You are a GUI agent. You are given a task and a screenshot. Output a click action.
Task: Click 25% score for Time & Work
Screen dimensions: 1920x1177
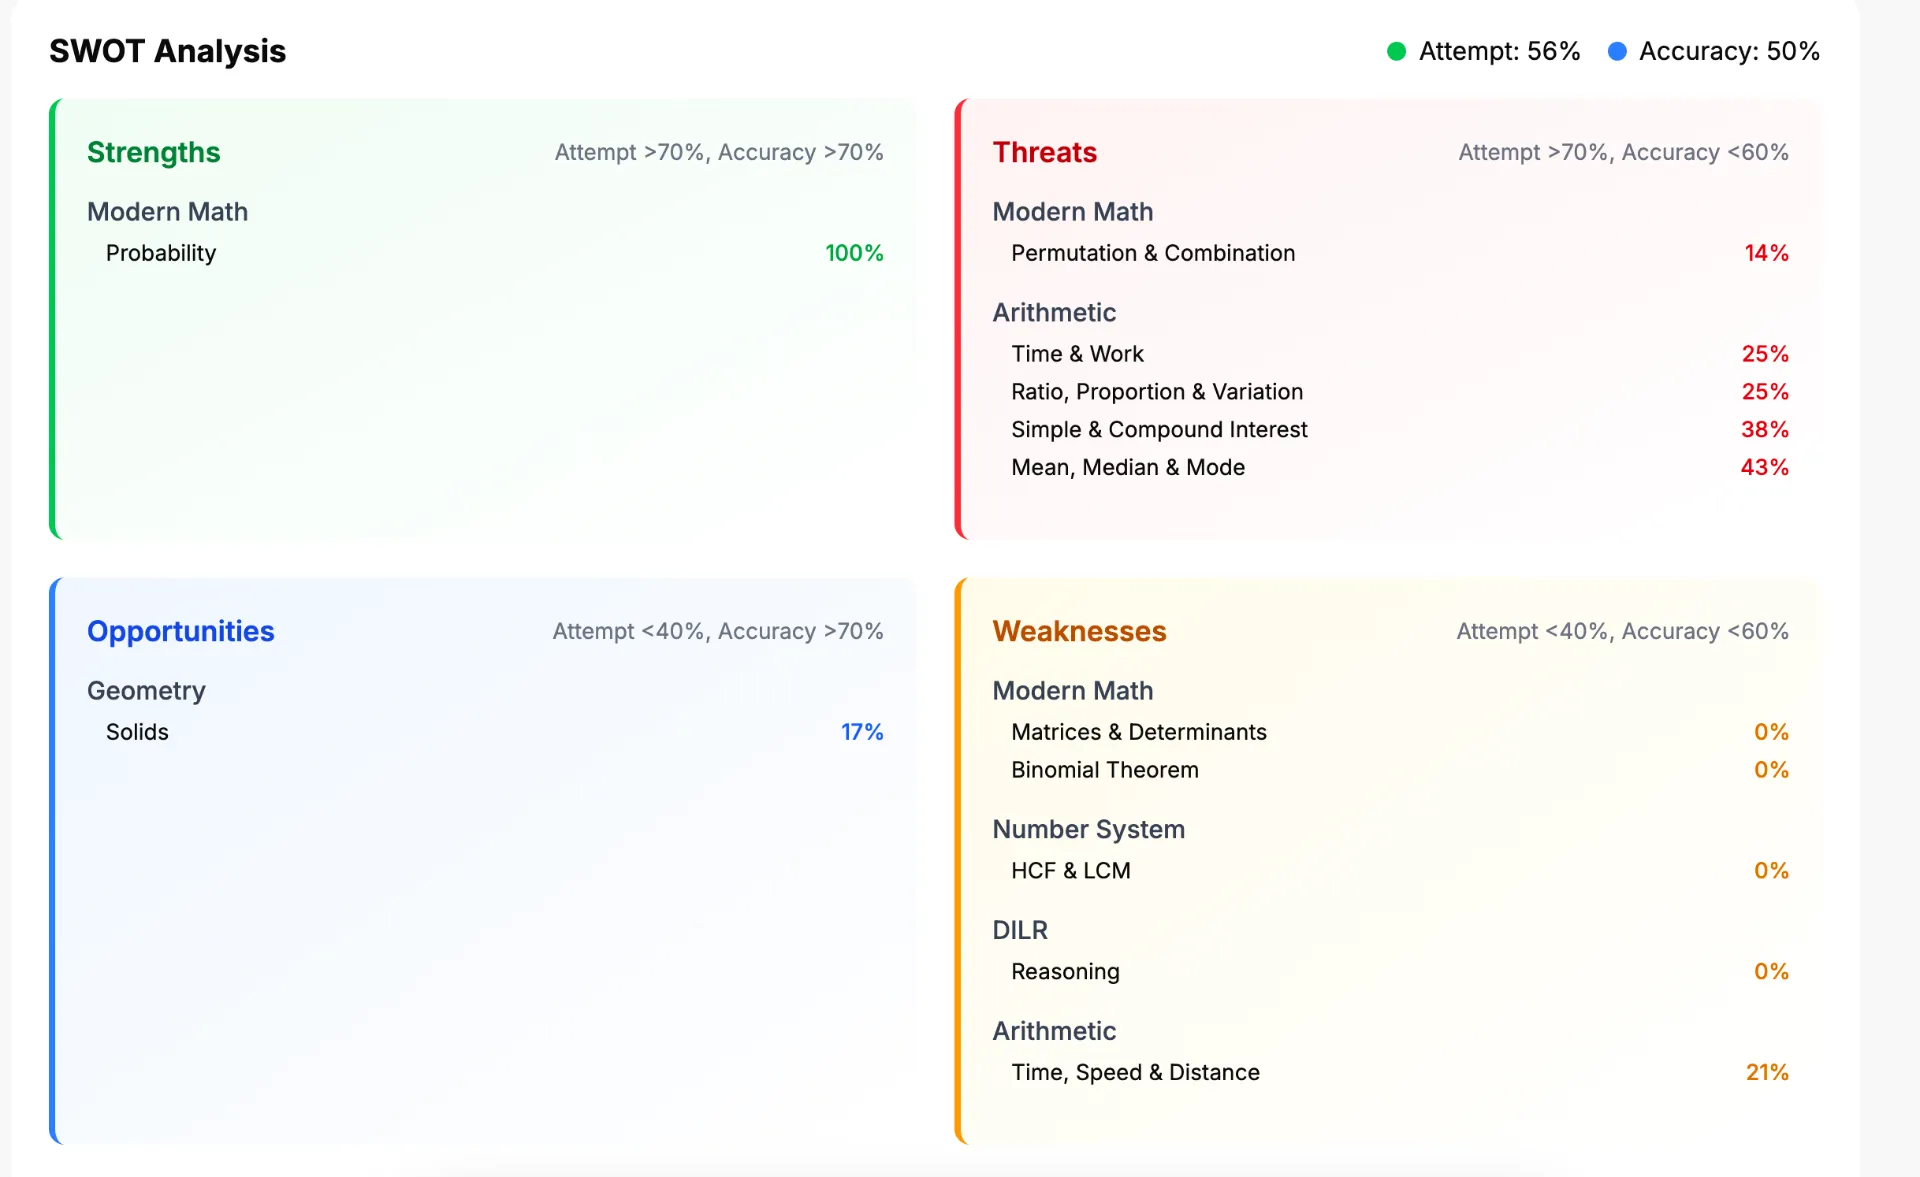pos(1765,354)
